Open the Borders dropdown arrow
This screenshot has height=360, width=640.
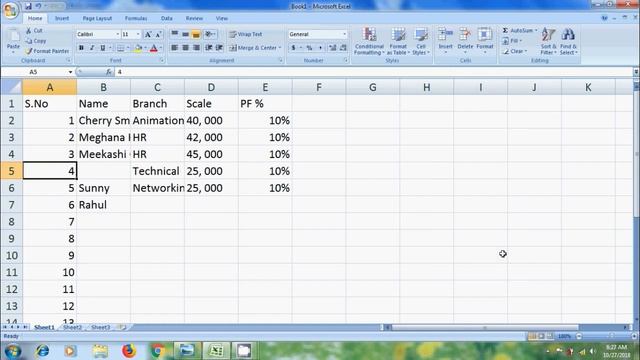point(128,48)
